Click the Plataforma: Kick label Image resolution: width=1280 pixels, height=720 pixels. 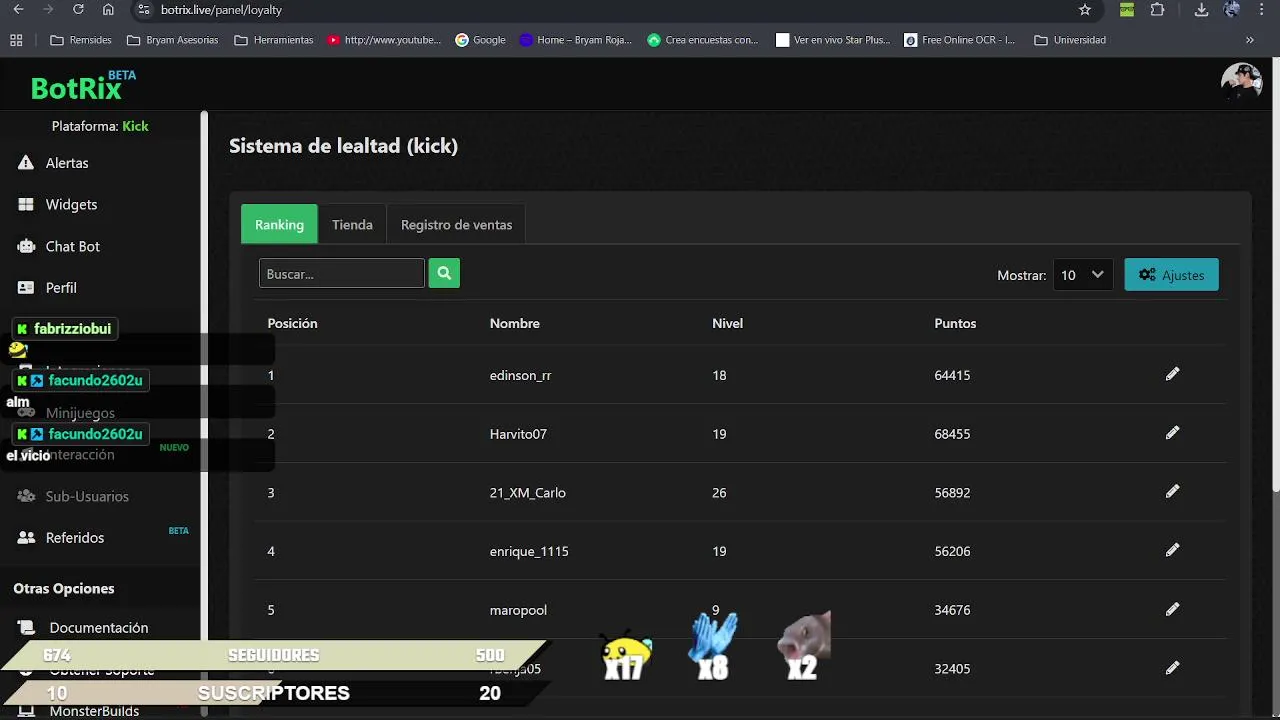(x=100, y=126)
